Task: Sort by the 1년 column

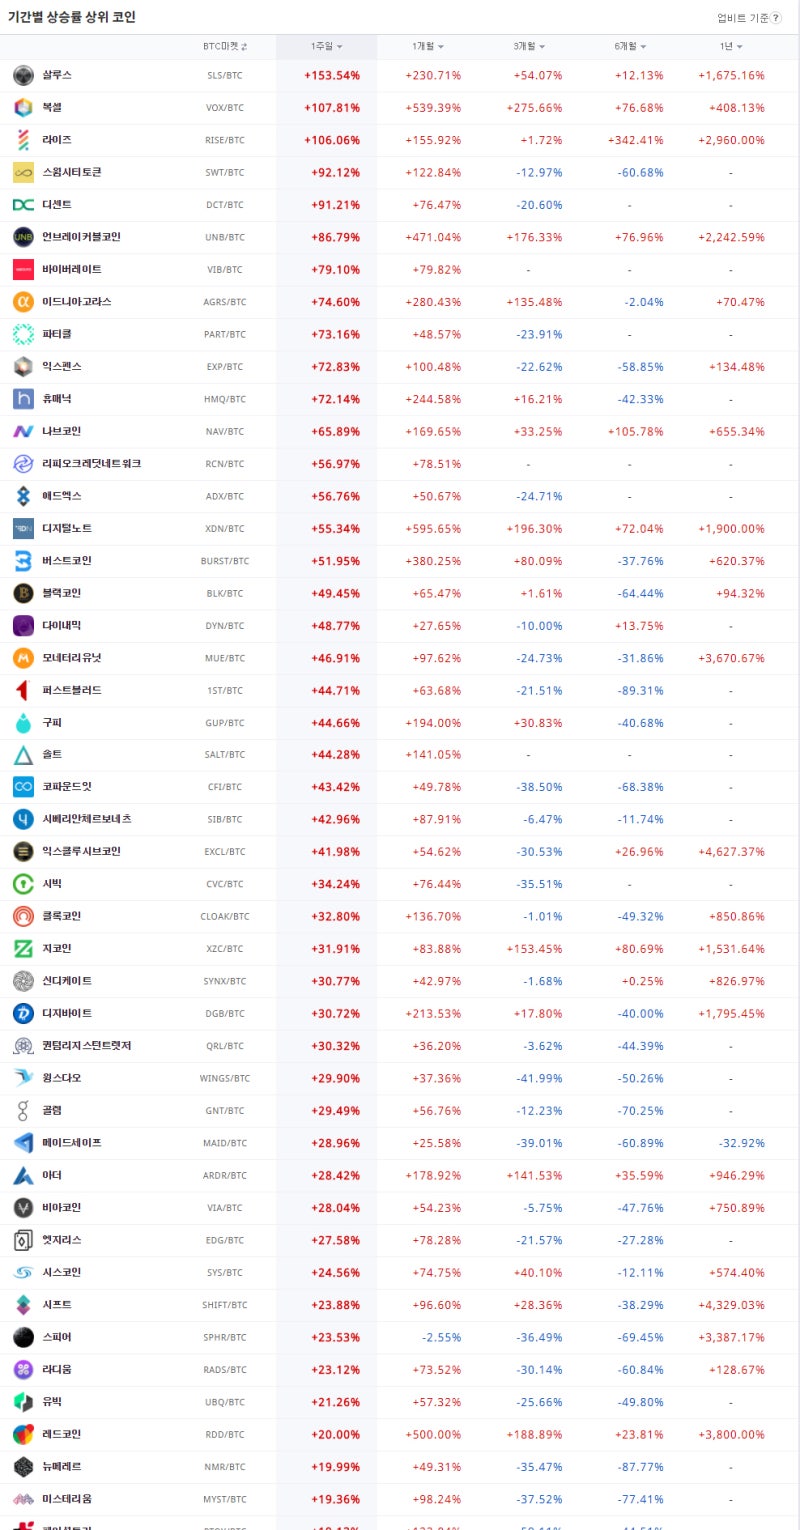Action: pos(731,47)
